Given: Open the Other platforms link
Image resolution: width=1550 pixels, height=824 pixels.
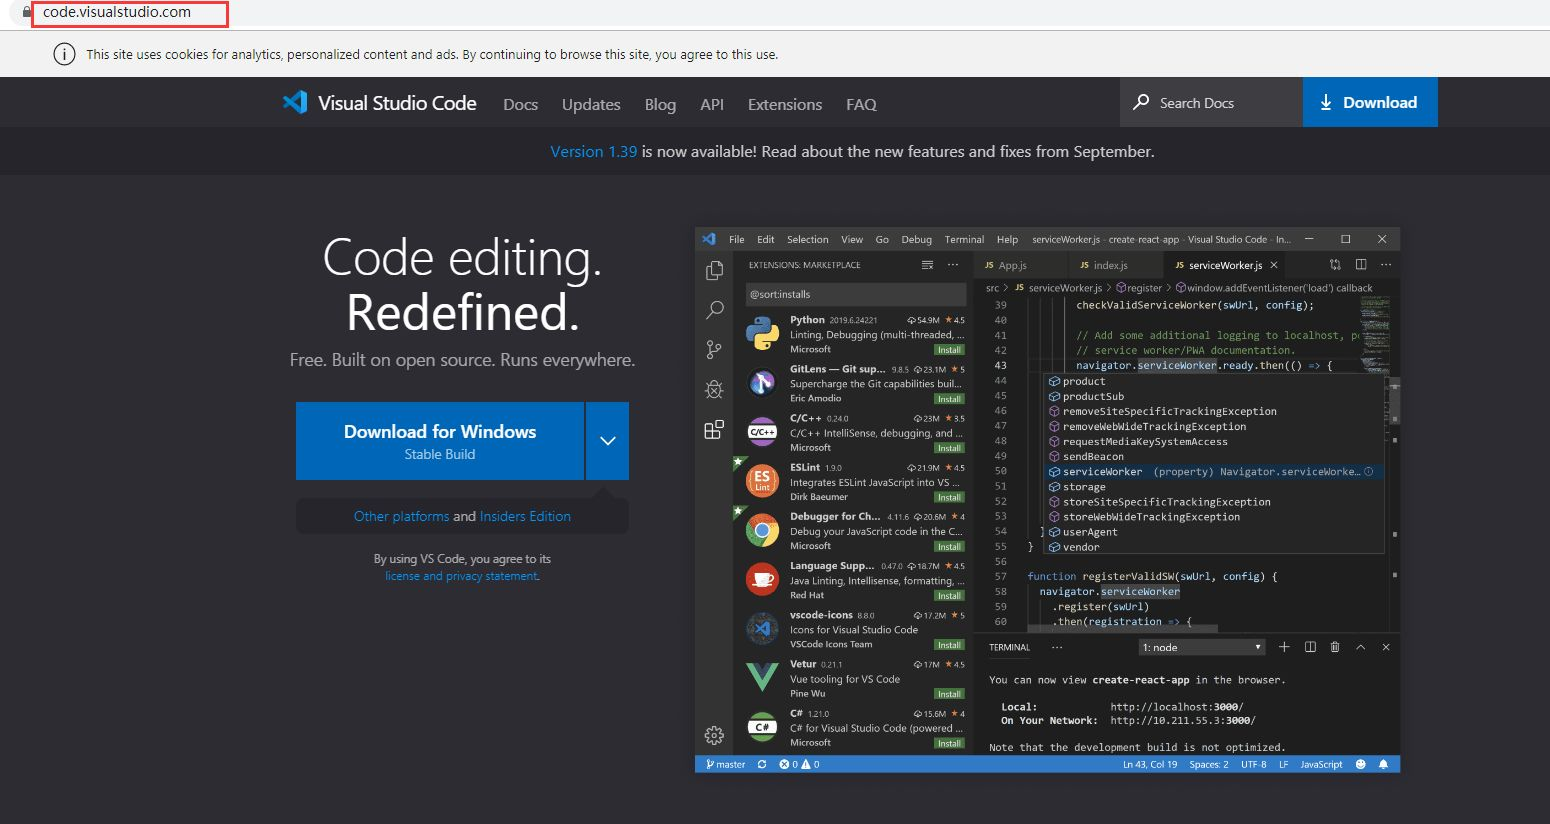Looking at the screenshot, I should coord(401,516).
